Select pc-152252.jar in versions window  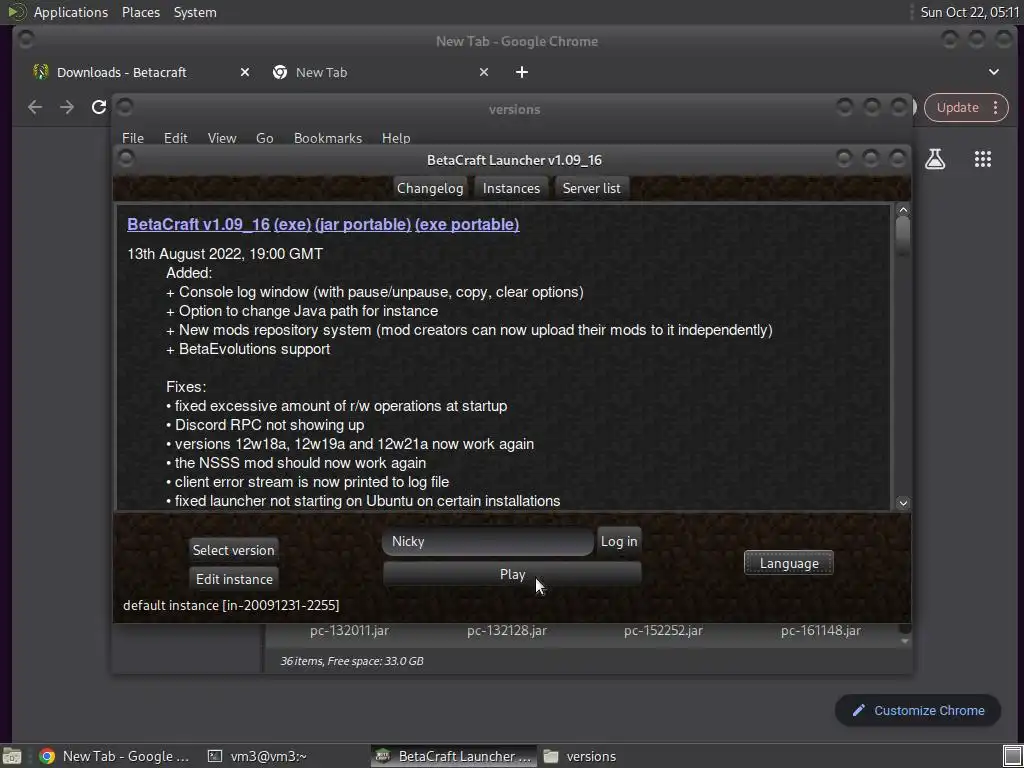664,630
